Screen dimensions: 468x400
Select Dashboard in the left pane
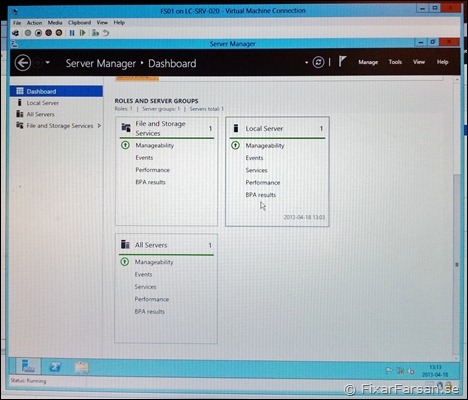point(56,91)
